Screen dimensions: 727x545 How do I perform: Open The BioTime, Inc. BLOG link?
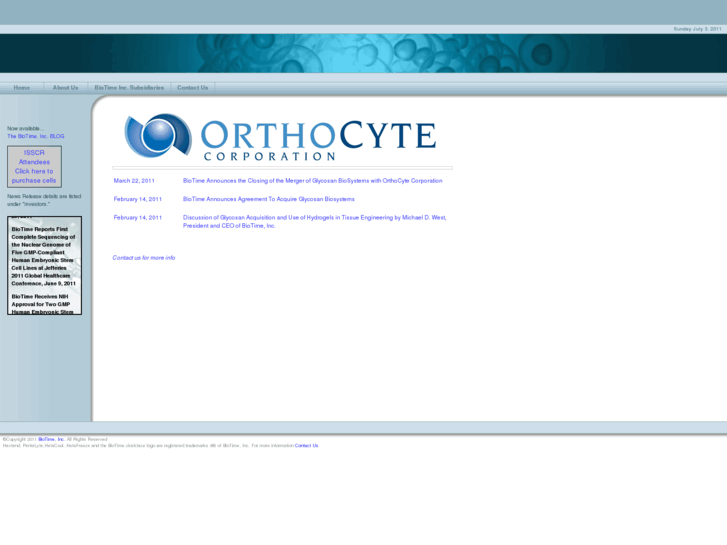click(x=36, y=136)
